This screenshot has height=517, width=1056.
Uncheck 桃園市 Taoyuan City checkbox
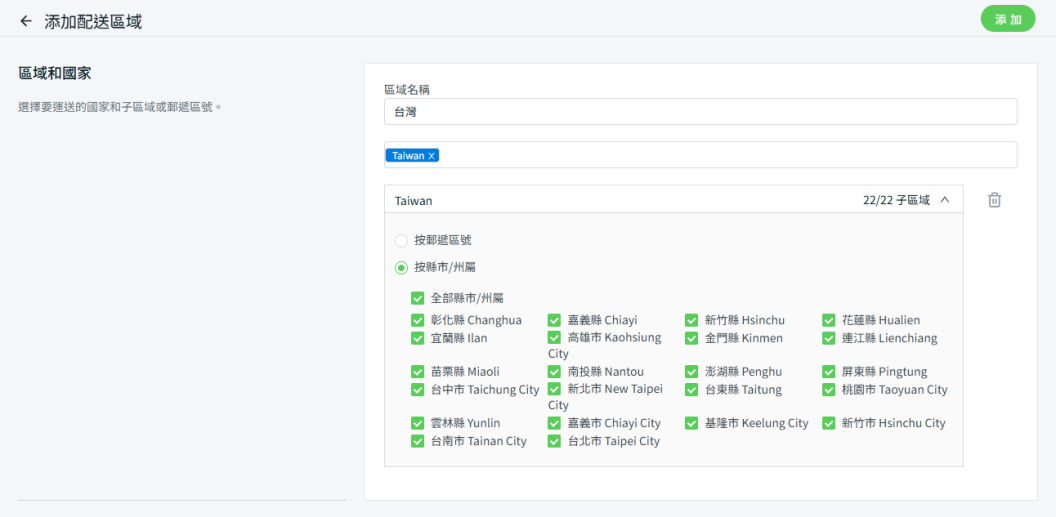point(829,390)
